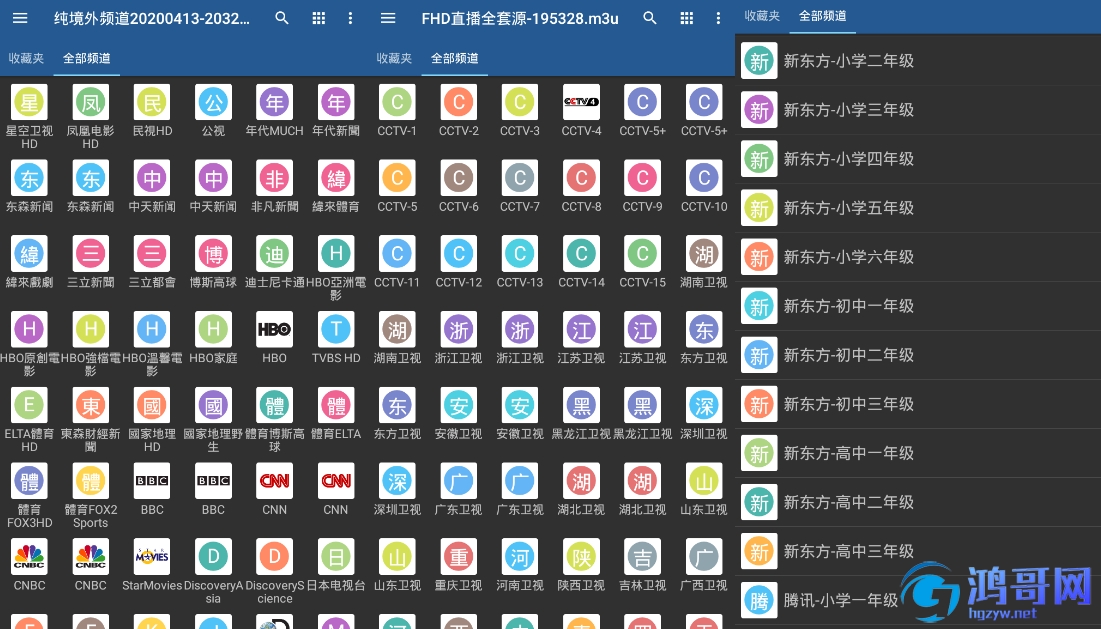
Task: Play the 腾讯-小学一年级 entry
Action: click(918, 601)
